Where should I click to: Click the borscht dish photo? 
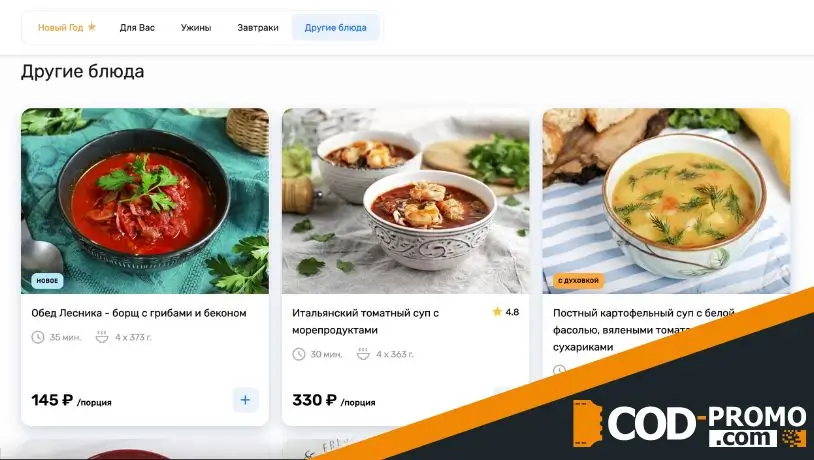click(x=145, y=201)
